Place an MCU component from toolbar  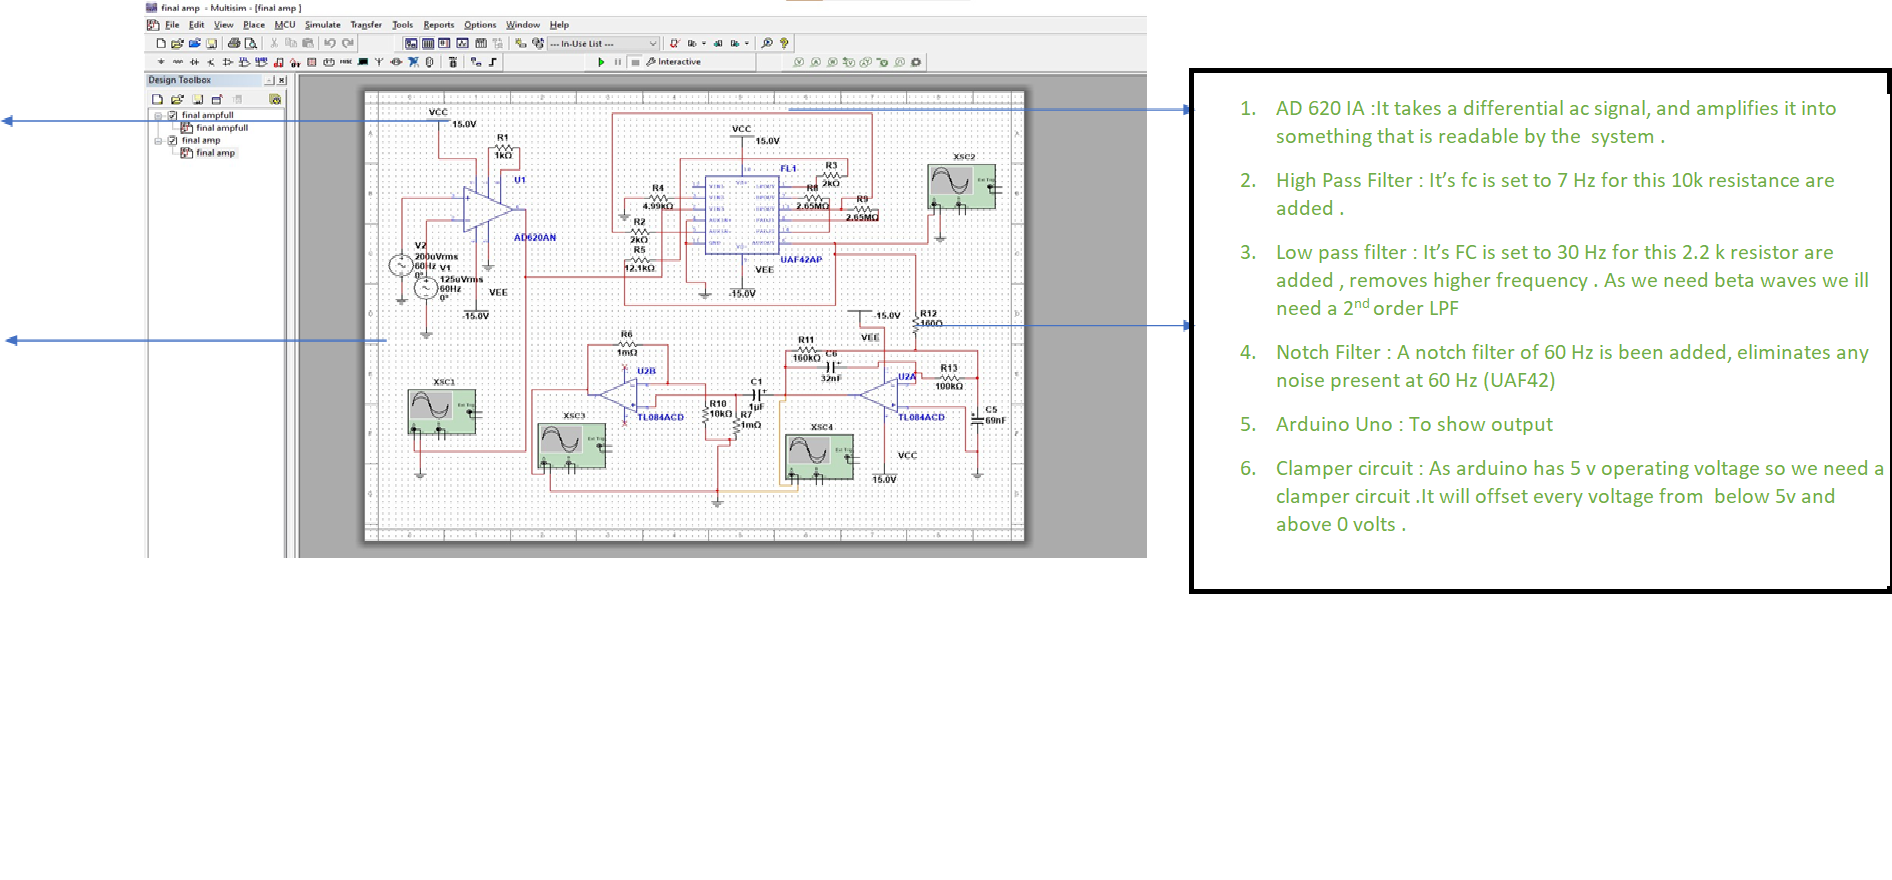pos(453,62)
